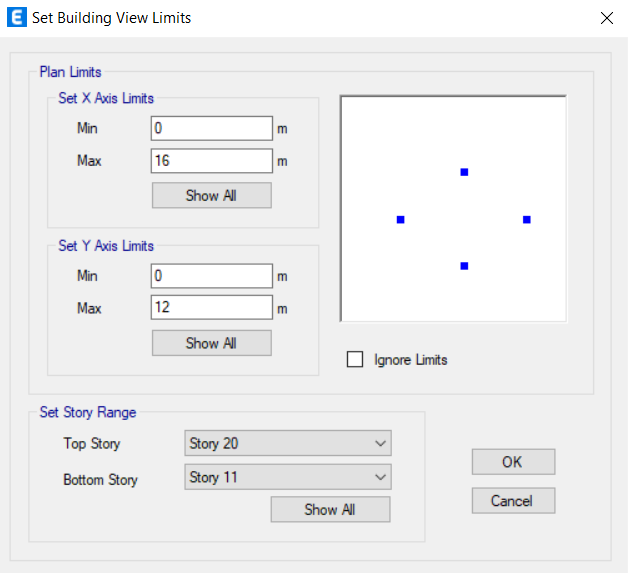Viewport: 628px width, 573px height.
Task: Open the Top Story dropdown
Action: (x=288, y=443)
